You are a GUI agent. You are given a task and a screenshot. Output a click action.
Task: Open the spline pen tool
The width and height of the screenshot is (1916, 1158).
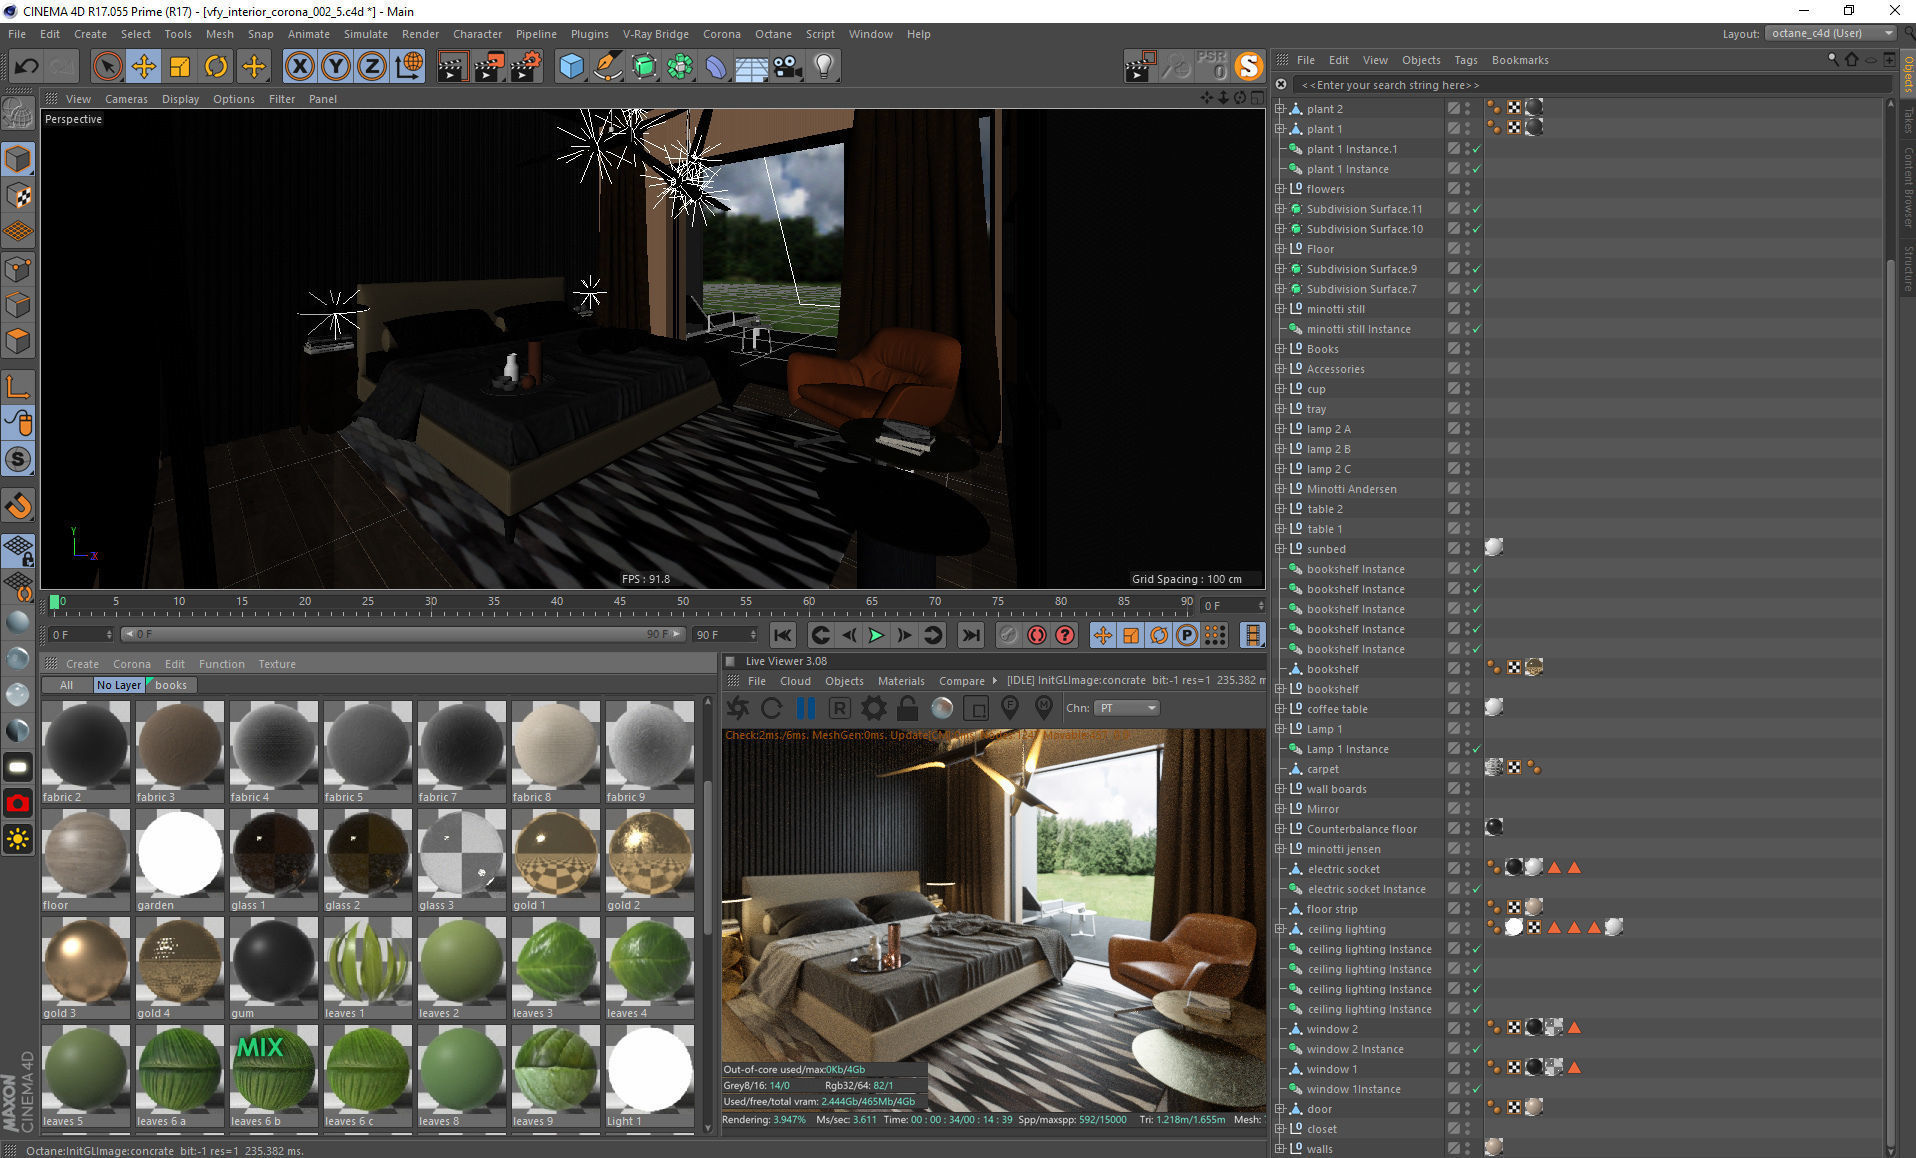[607, 67]
